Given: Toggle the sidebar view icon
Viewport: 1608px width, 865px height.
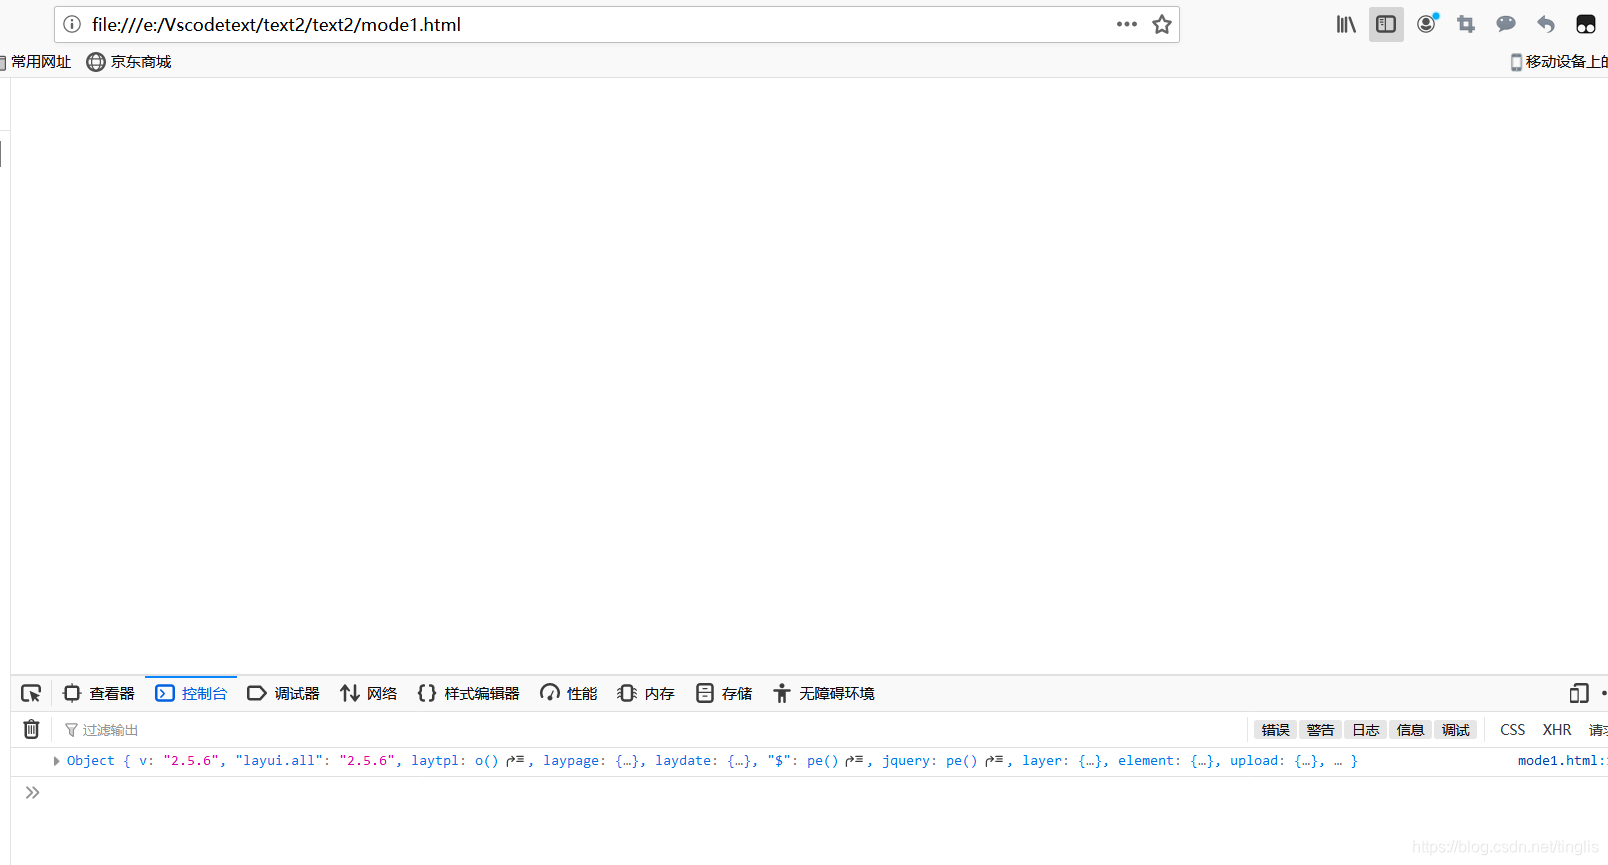Looking at the screenshot, I should click(x=1386, y=24).
